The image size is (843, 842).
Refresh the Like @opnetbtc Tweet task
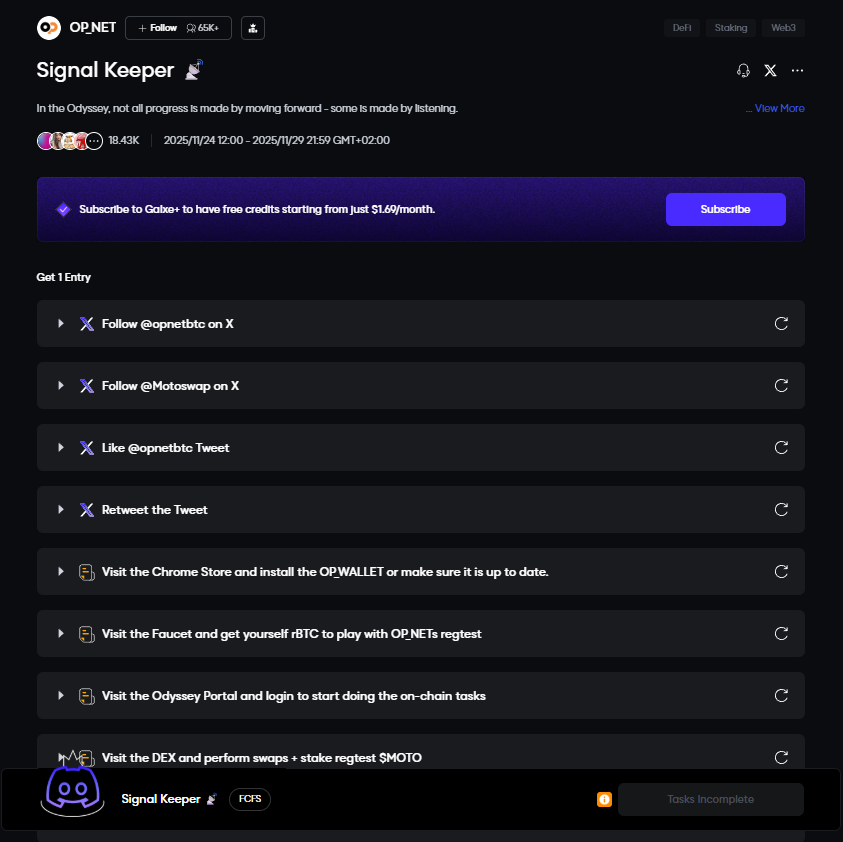pyautogui.click(x=782, y=448)
